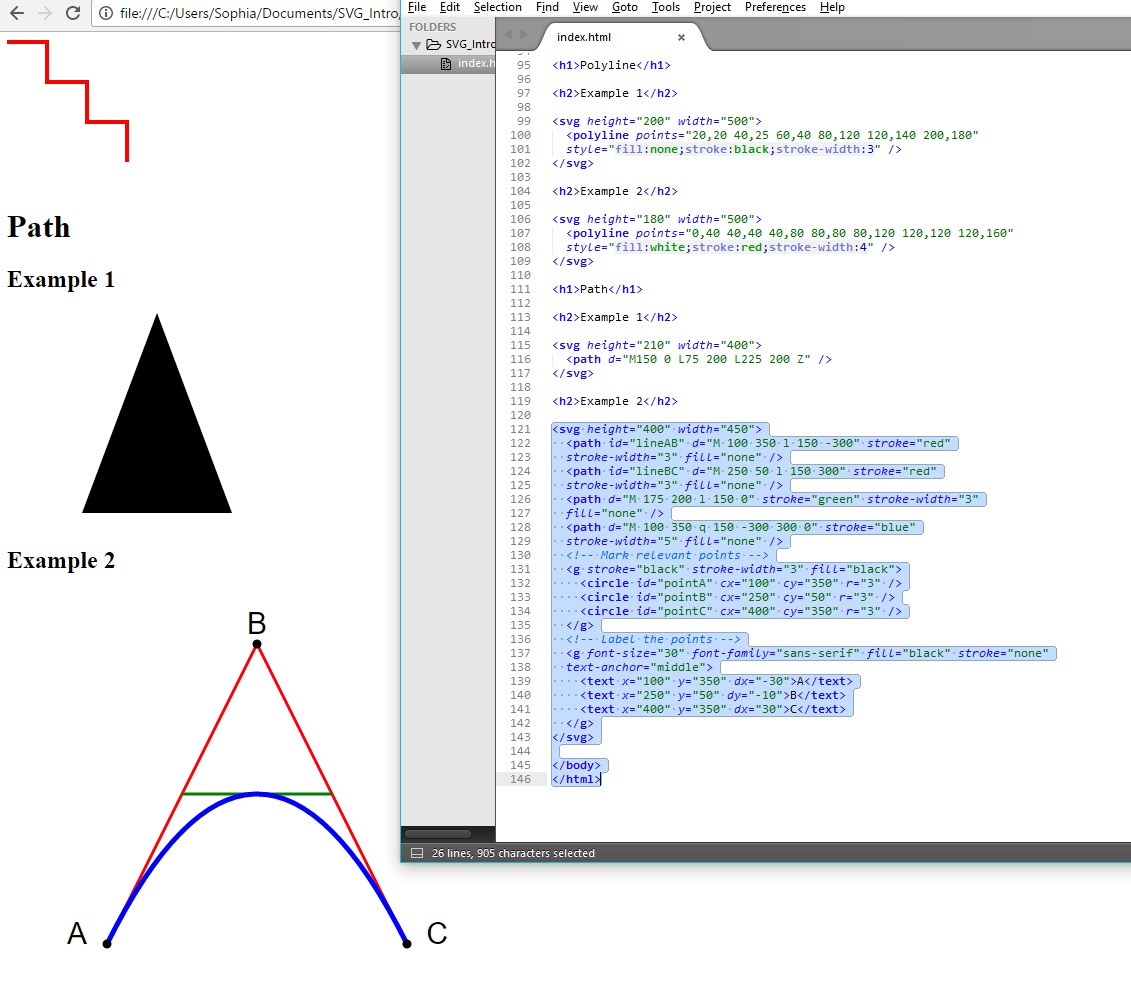
Task: Open the Help menu
Action: pyautogui.click(x=832, y=7)
